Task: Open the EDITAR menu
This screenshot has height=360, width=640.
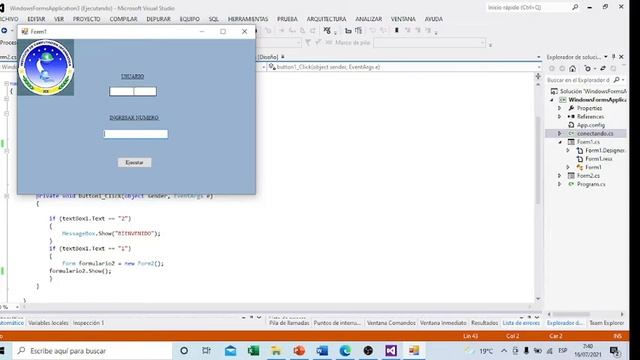Action: [36, 19]
